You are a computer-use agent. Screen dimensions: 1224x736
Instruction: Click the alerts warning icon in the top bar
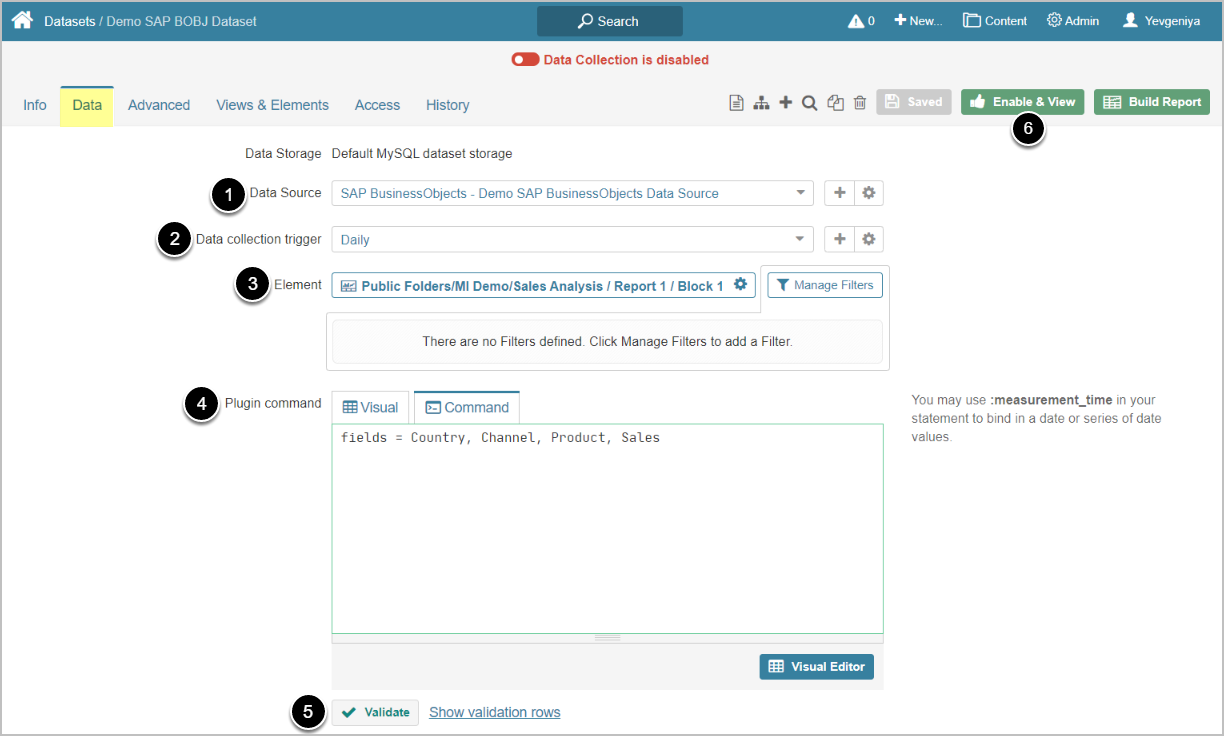point(856,21)
